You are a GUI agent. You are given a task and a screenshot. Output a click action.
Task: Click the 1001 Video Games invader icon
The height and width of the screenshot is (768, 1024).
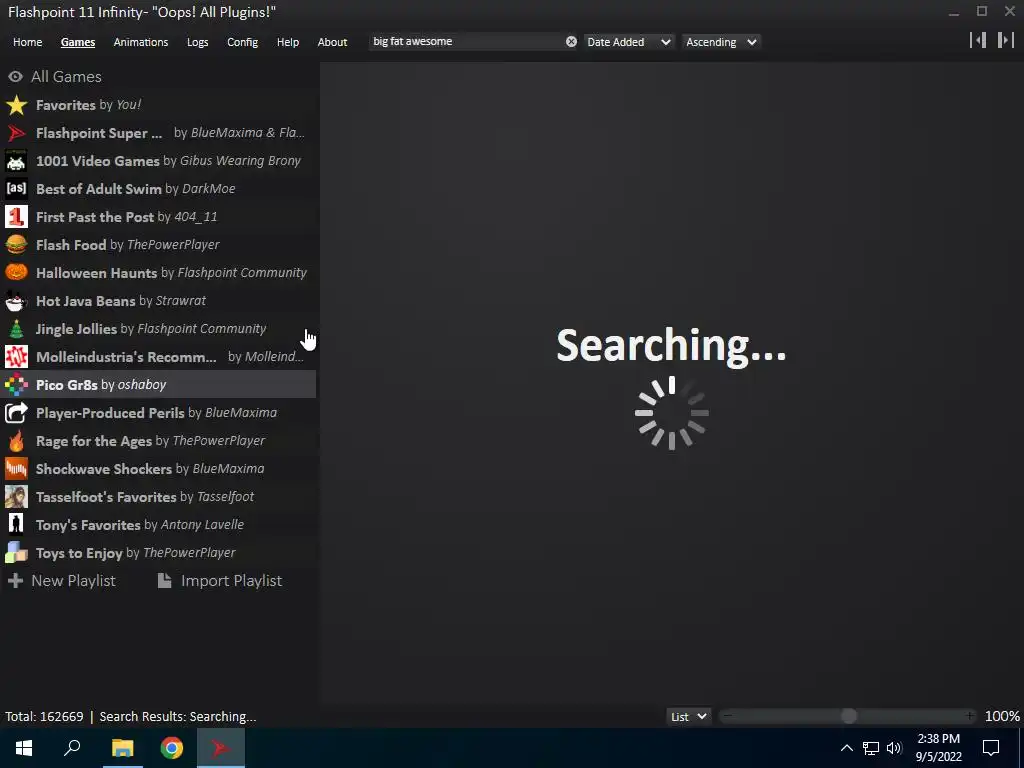16,161
